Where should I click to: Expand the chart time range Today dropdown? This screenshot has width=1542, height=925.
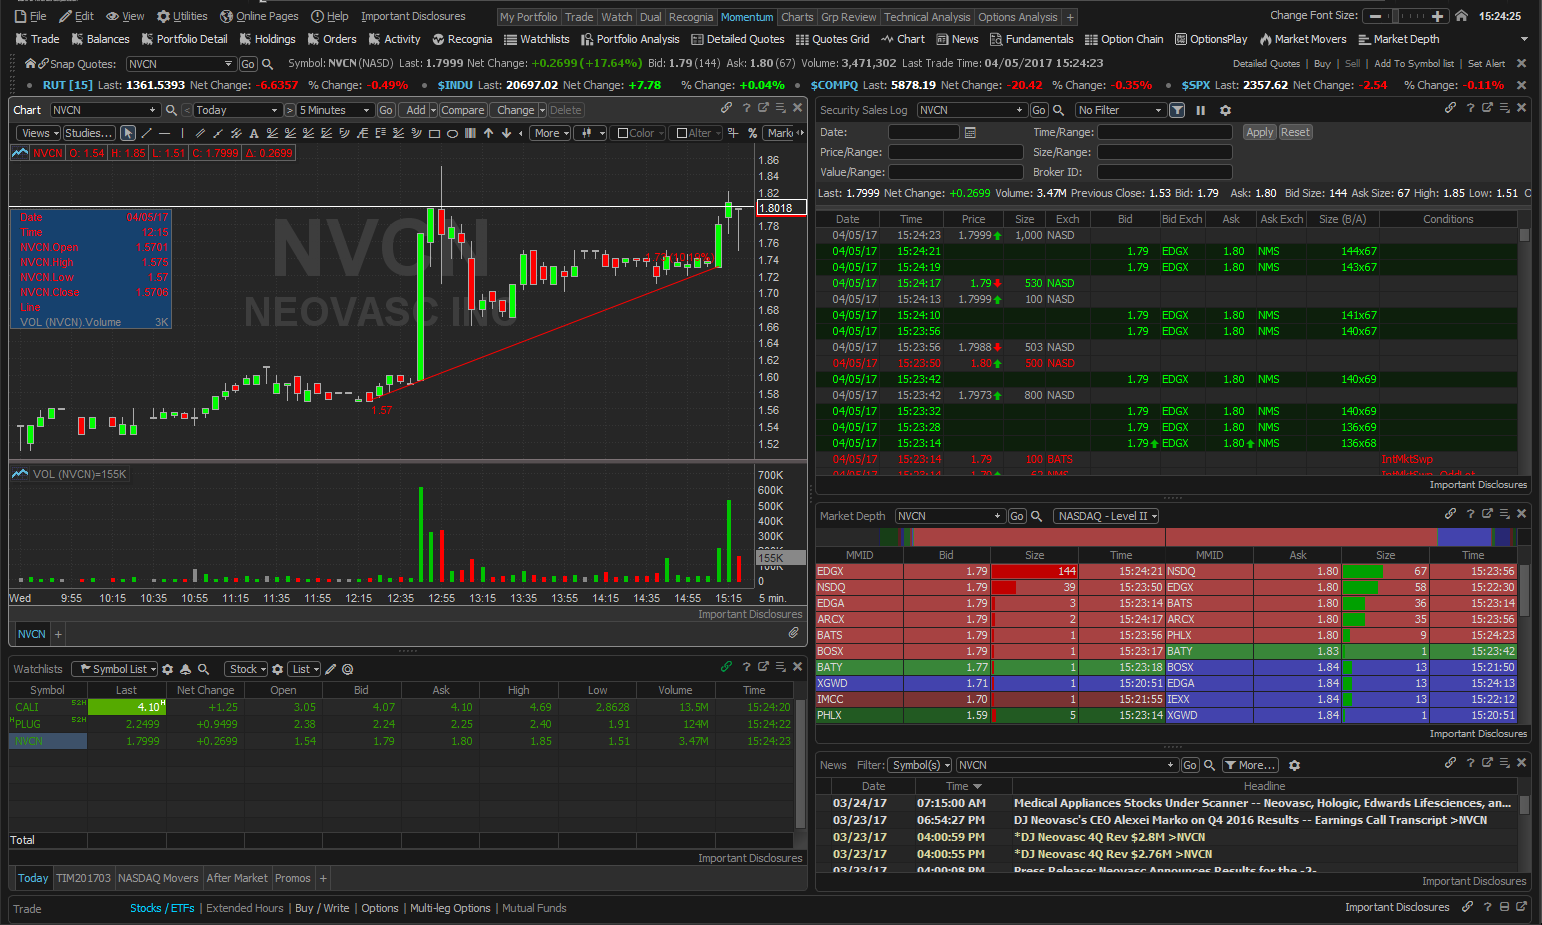(x=237, y=110)
